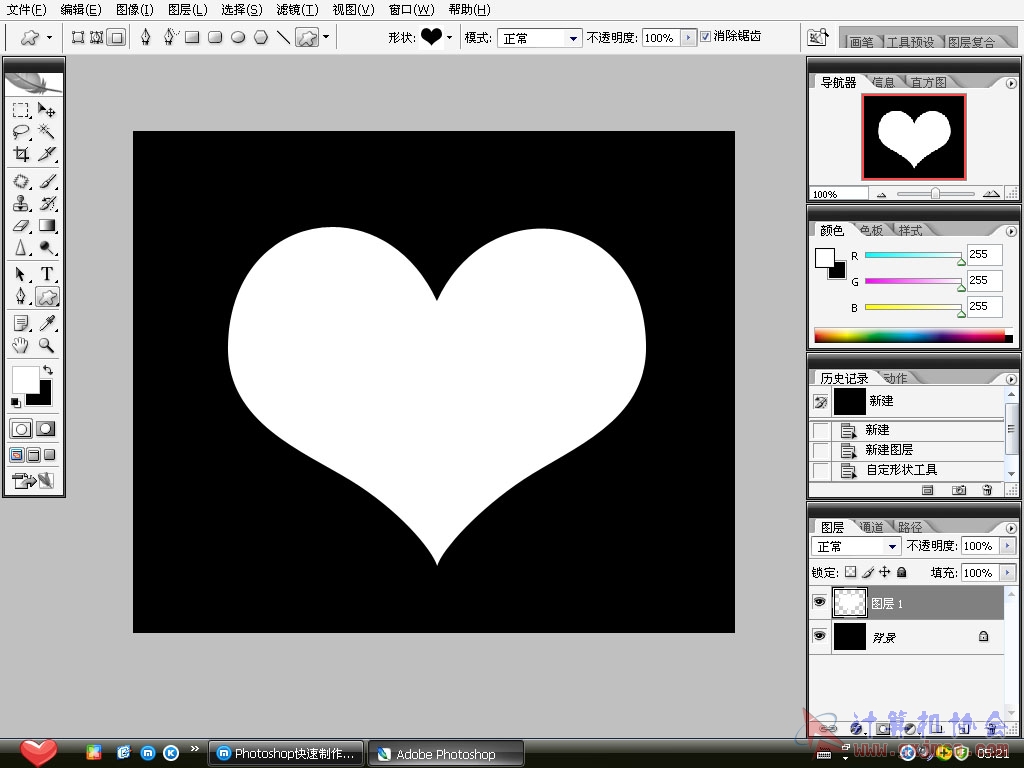Select the Notes tool
1024x768 pixels.
pyautogui.click(x=21, y=323)
